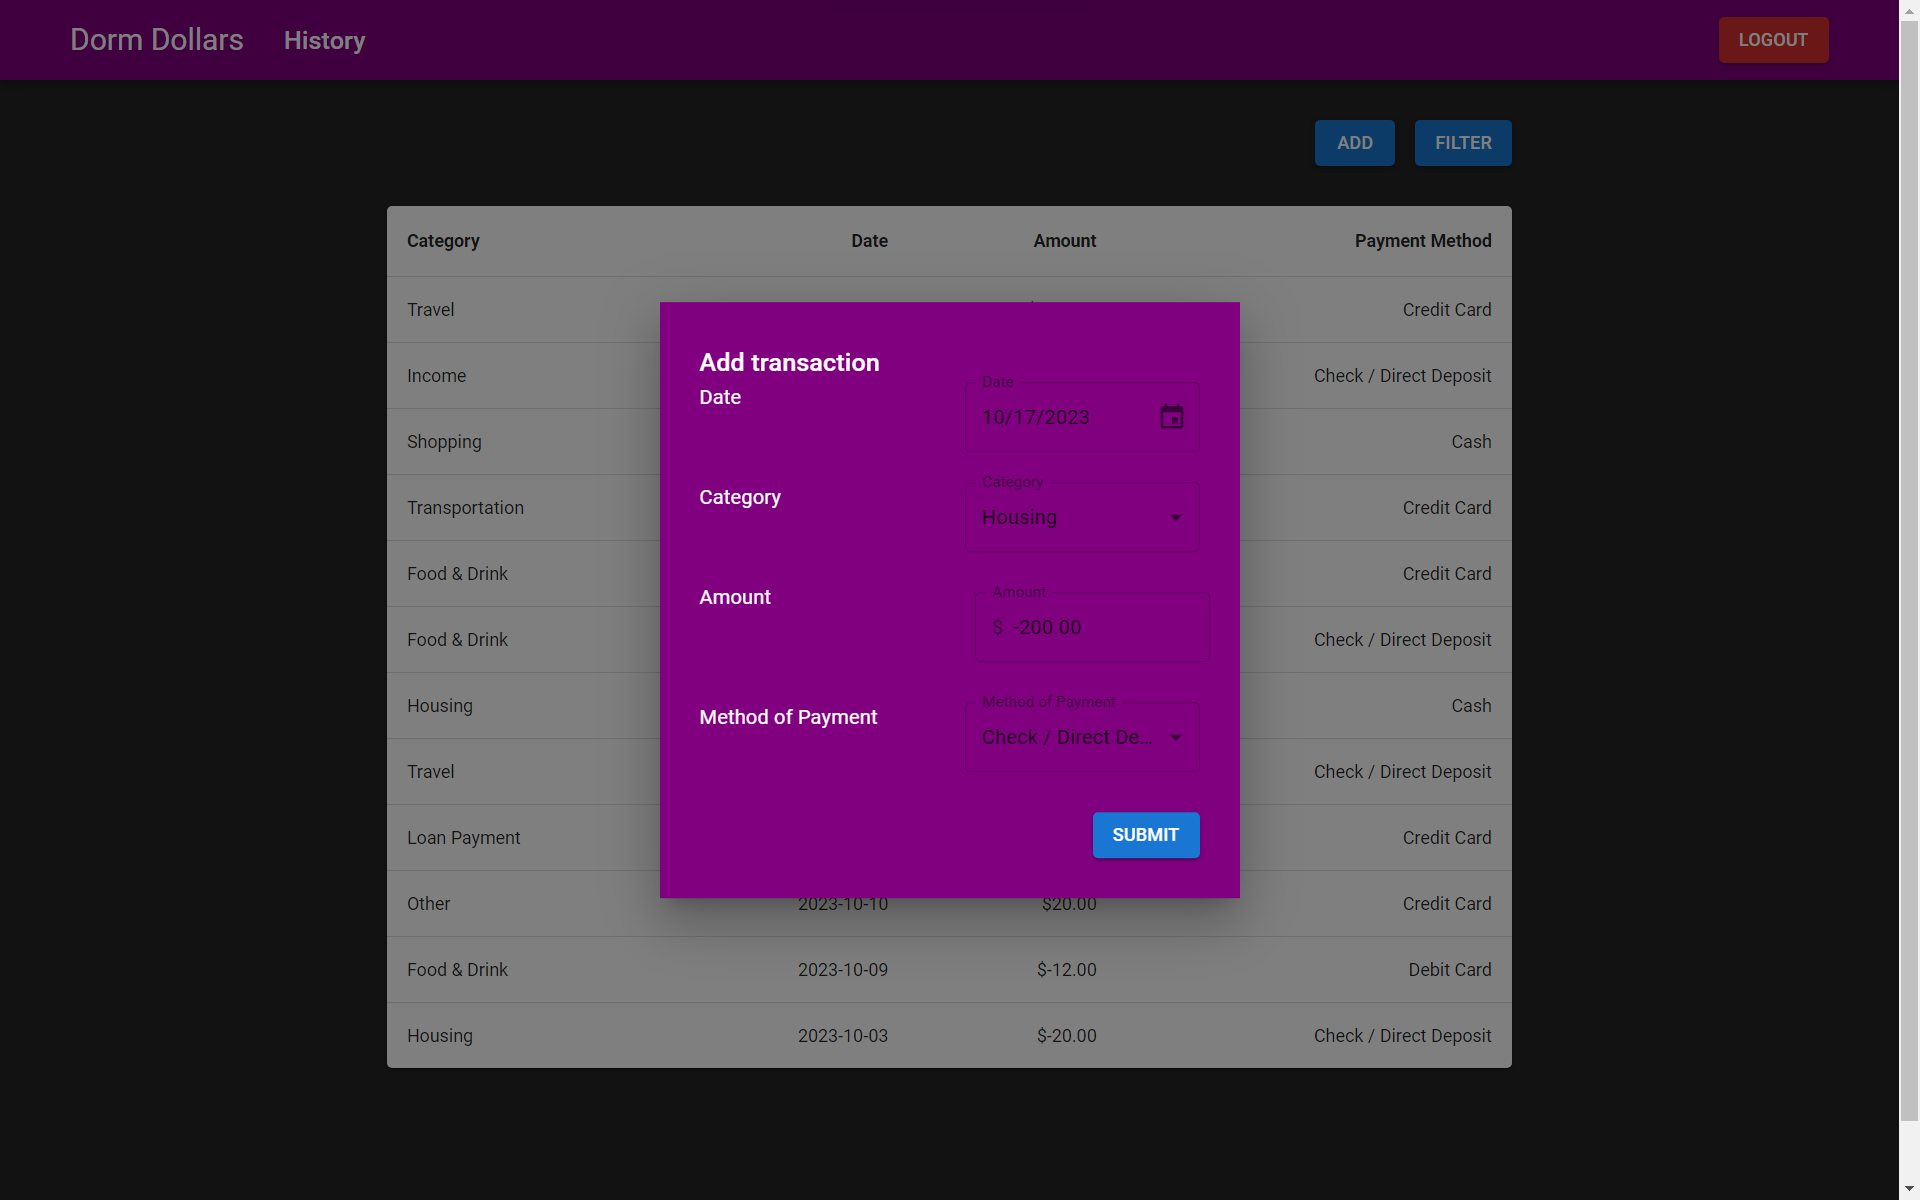Click the Payment Method column header

(1422, 241)
